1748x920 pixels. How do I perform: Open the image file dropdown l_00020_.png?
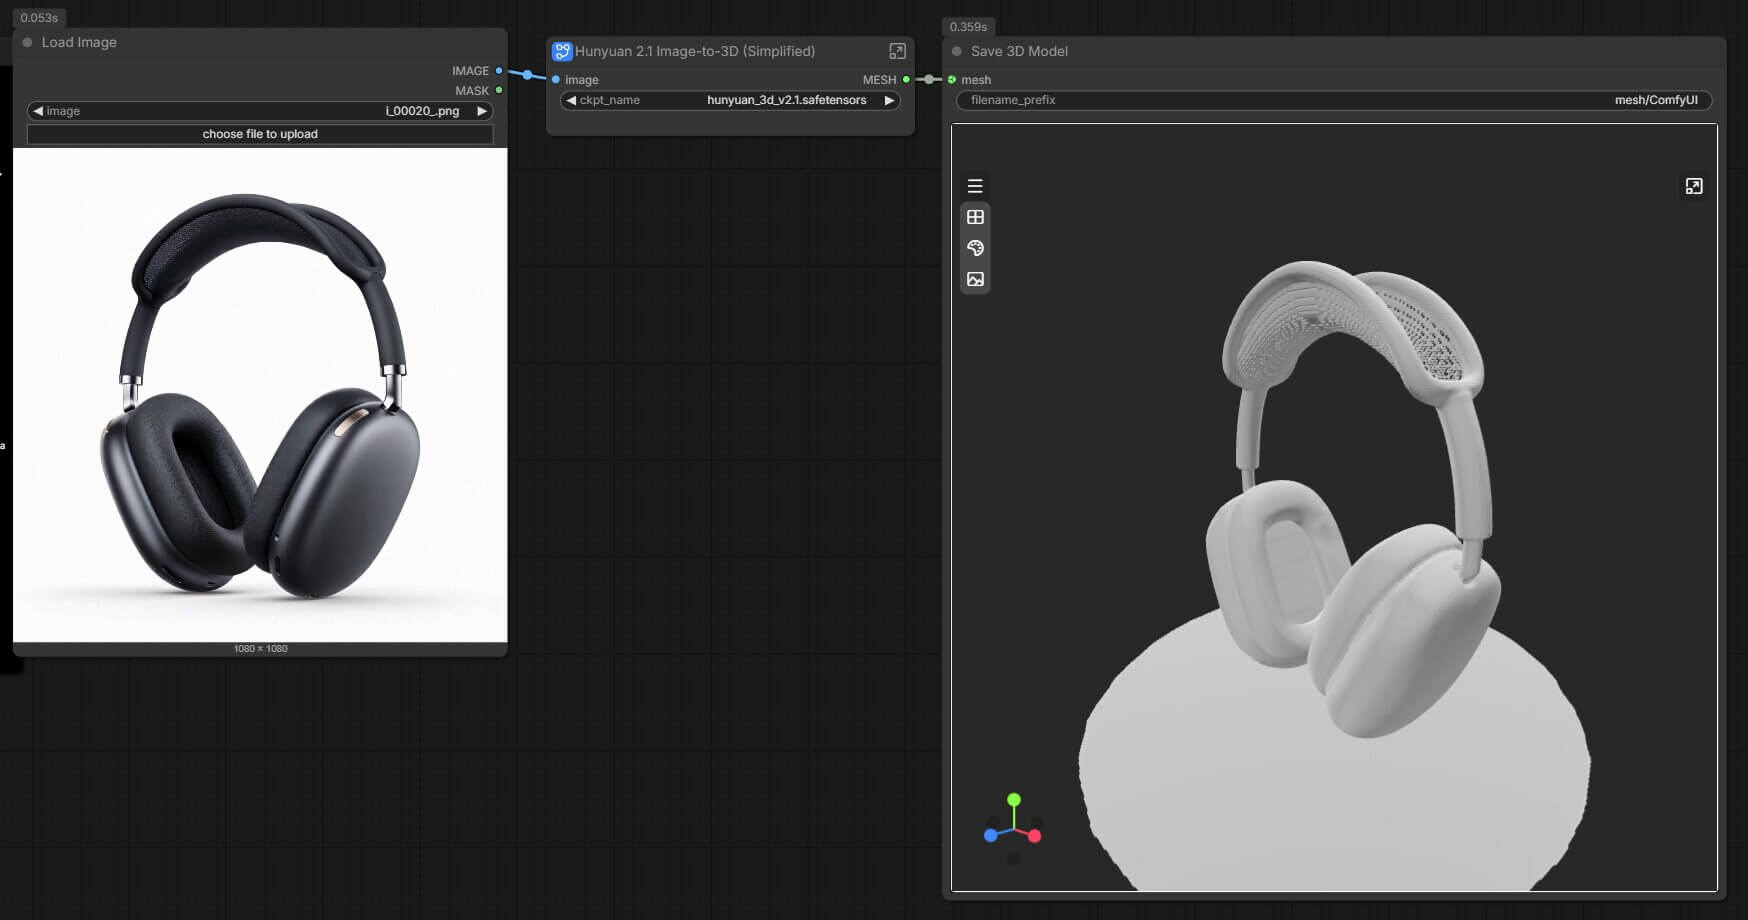260,111
